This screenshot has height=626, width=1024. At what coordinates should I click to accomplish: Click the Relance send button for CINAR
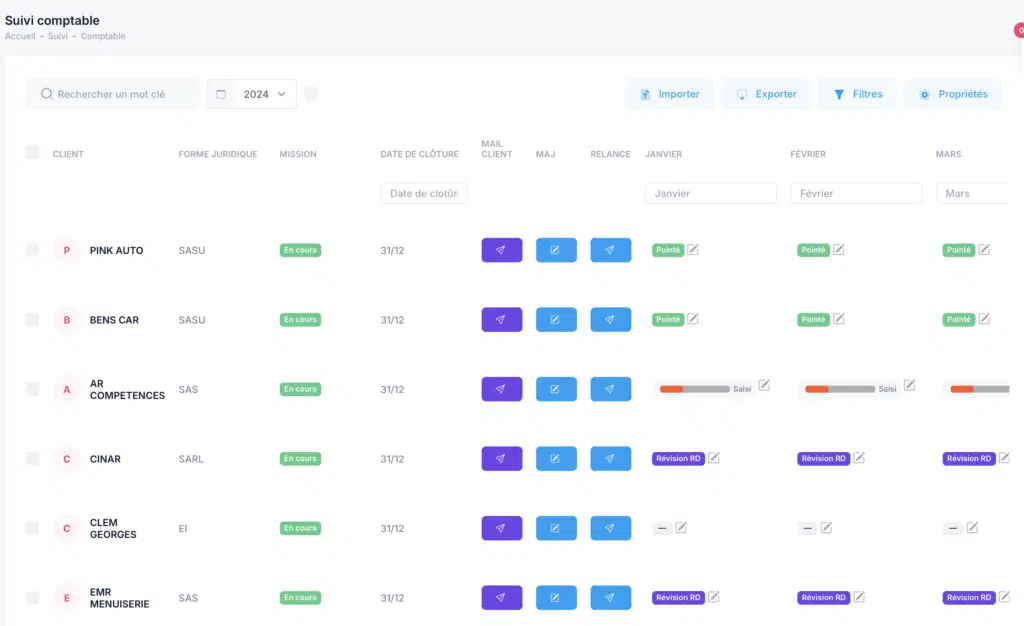610,459
